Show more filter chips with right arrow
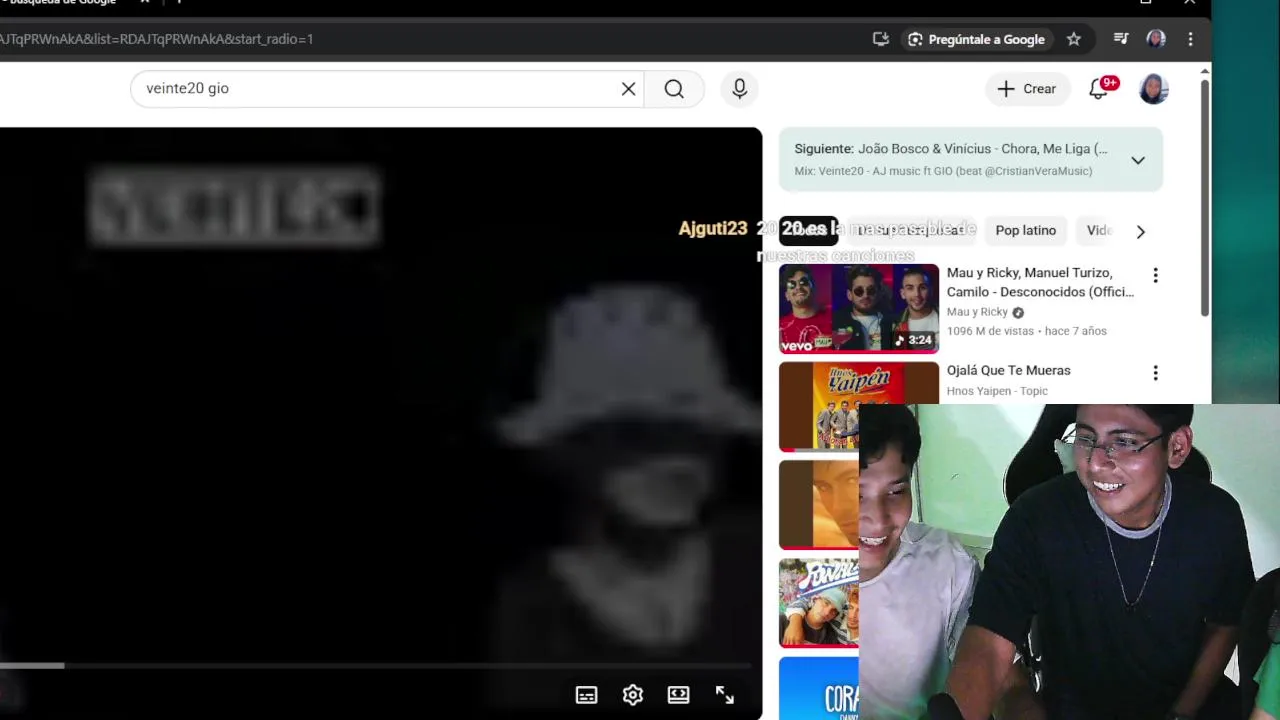Screen dimensions: 1280x720 [x=1140, y=231]
